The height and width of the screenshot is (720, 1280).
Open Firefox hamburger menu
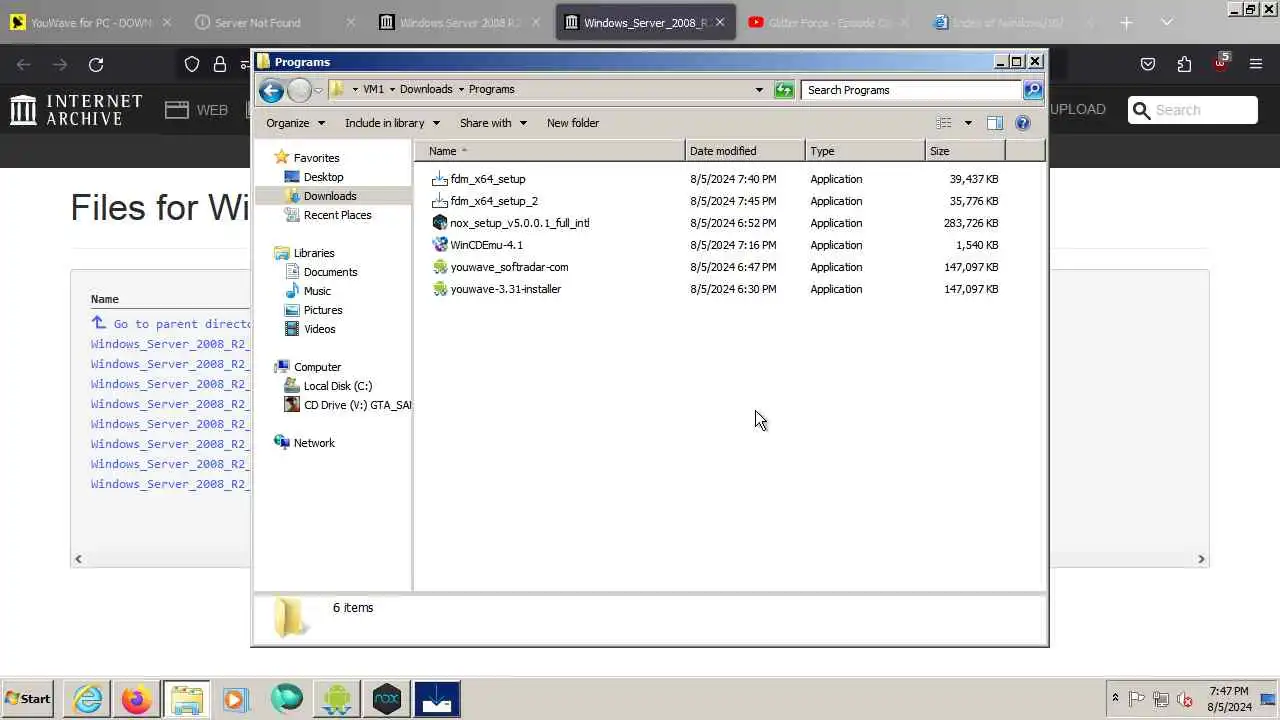pyautogui.click(x=1256, y=64)
